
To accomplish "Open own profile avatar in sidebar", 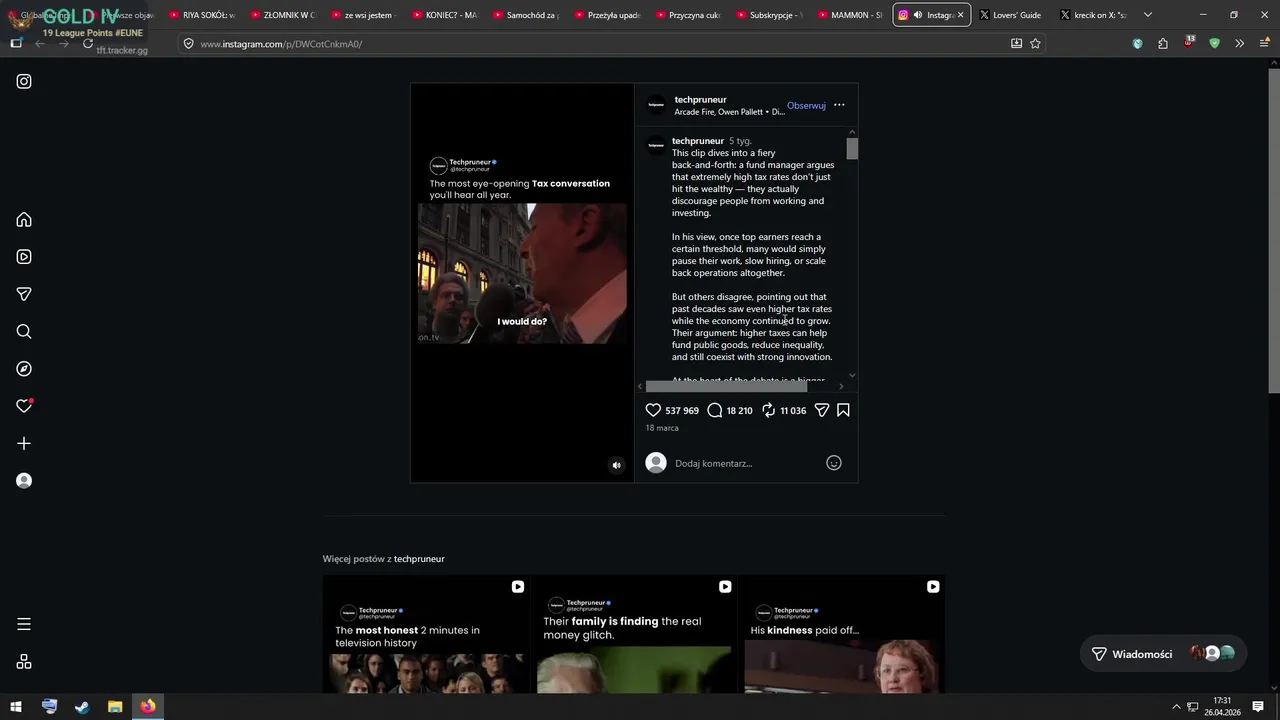I will click(x=24, y=481).
